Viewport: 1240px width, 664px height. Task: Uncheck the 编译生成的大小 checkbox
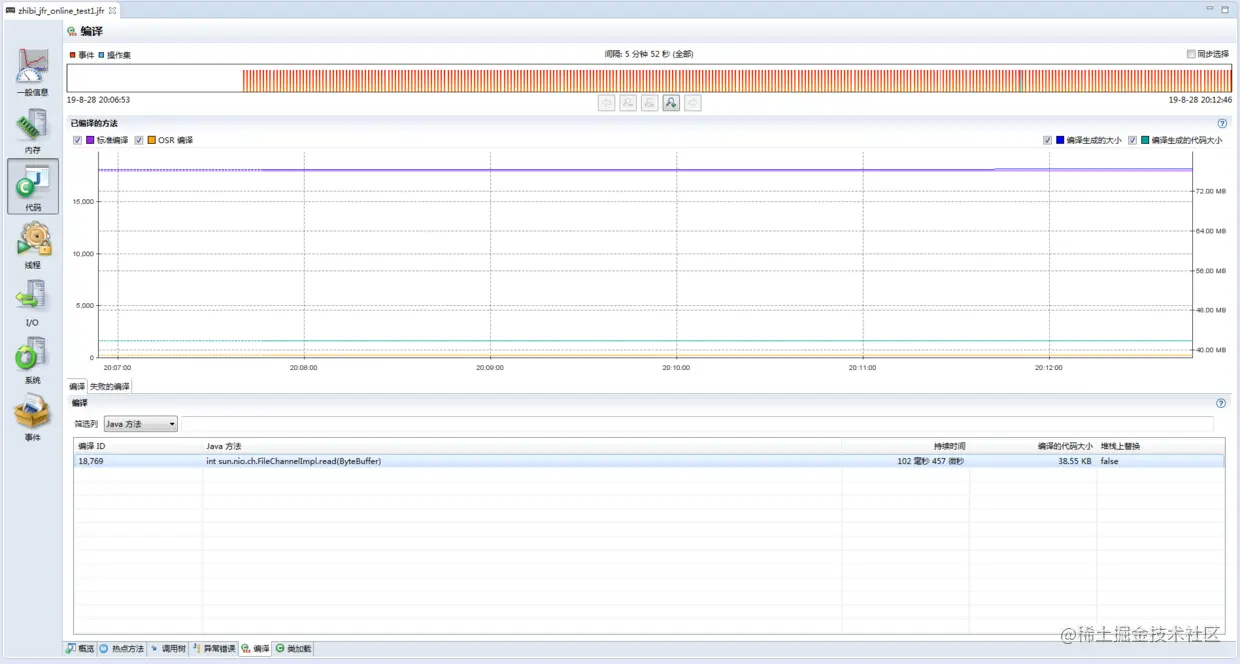(1047, 140)
